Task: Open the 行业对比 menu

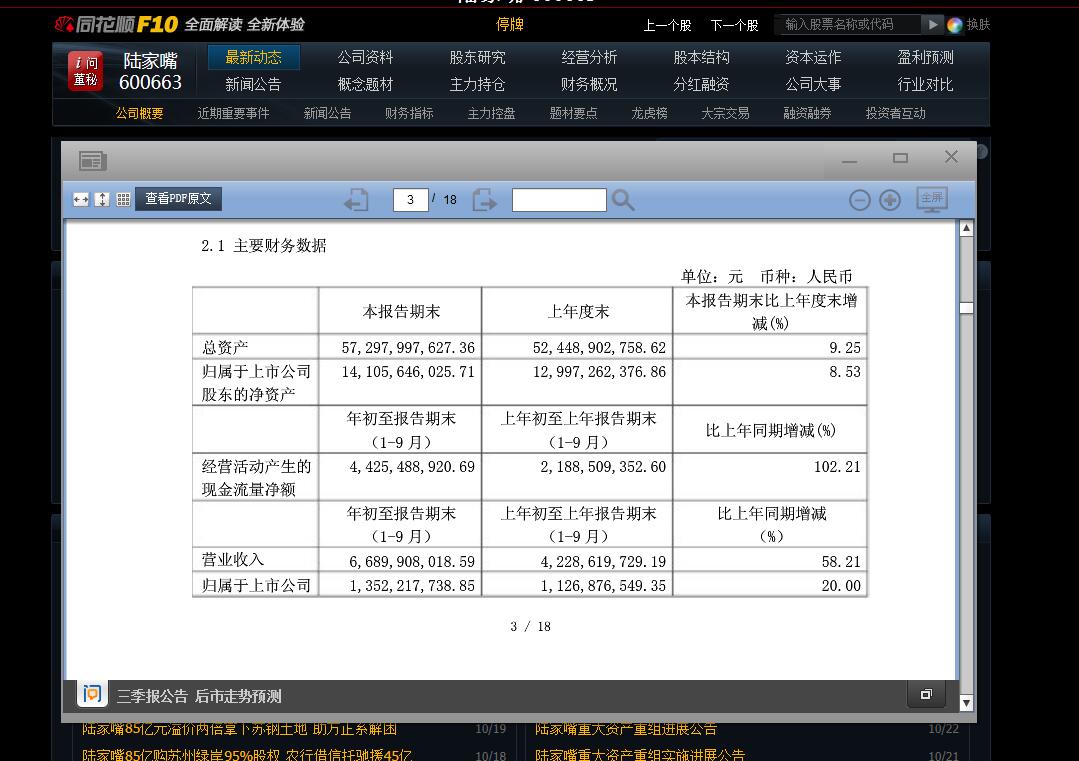Action: point(926,85)
